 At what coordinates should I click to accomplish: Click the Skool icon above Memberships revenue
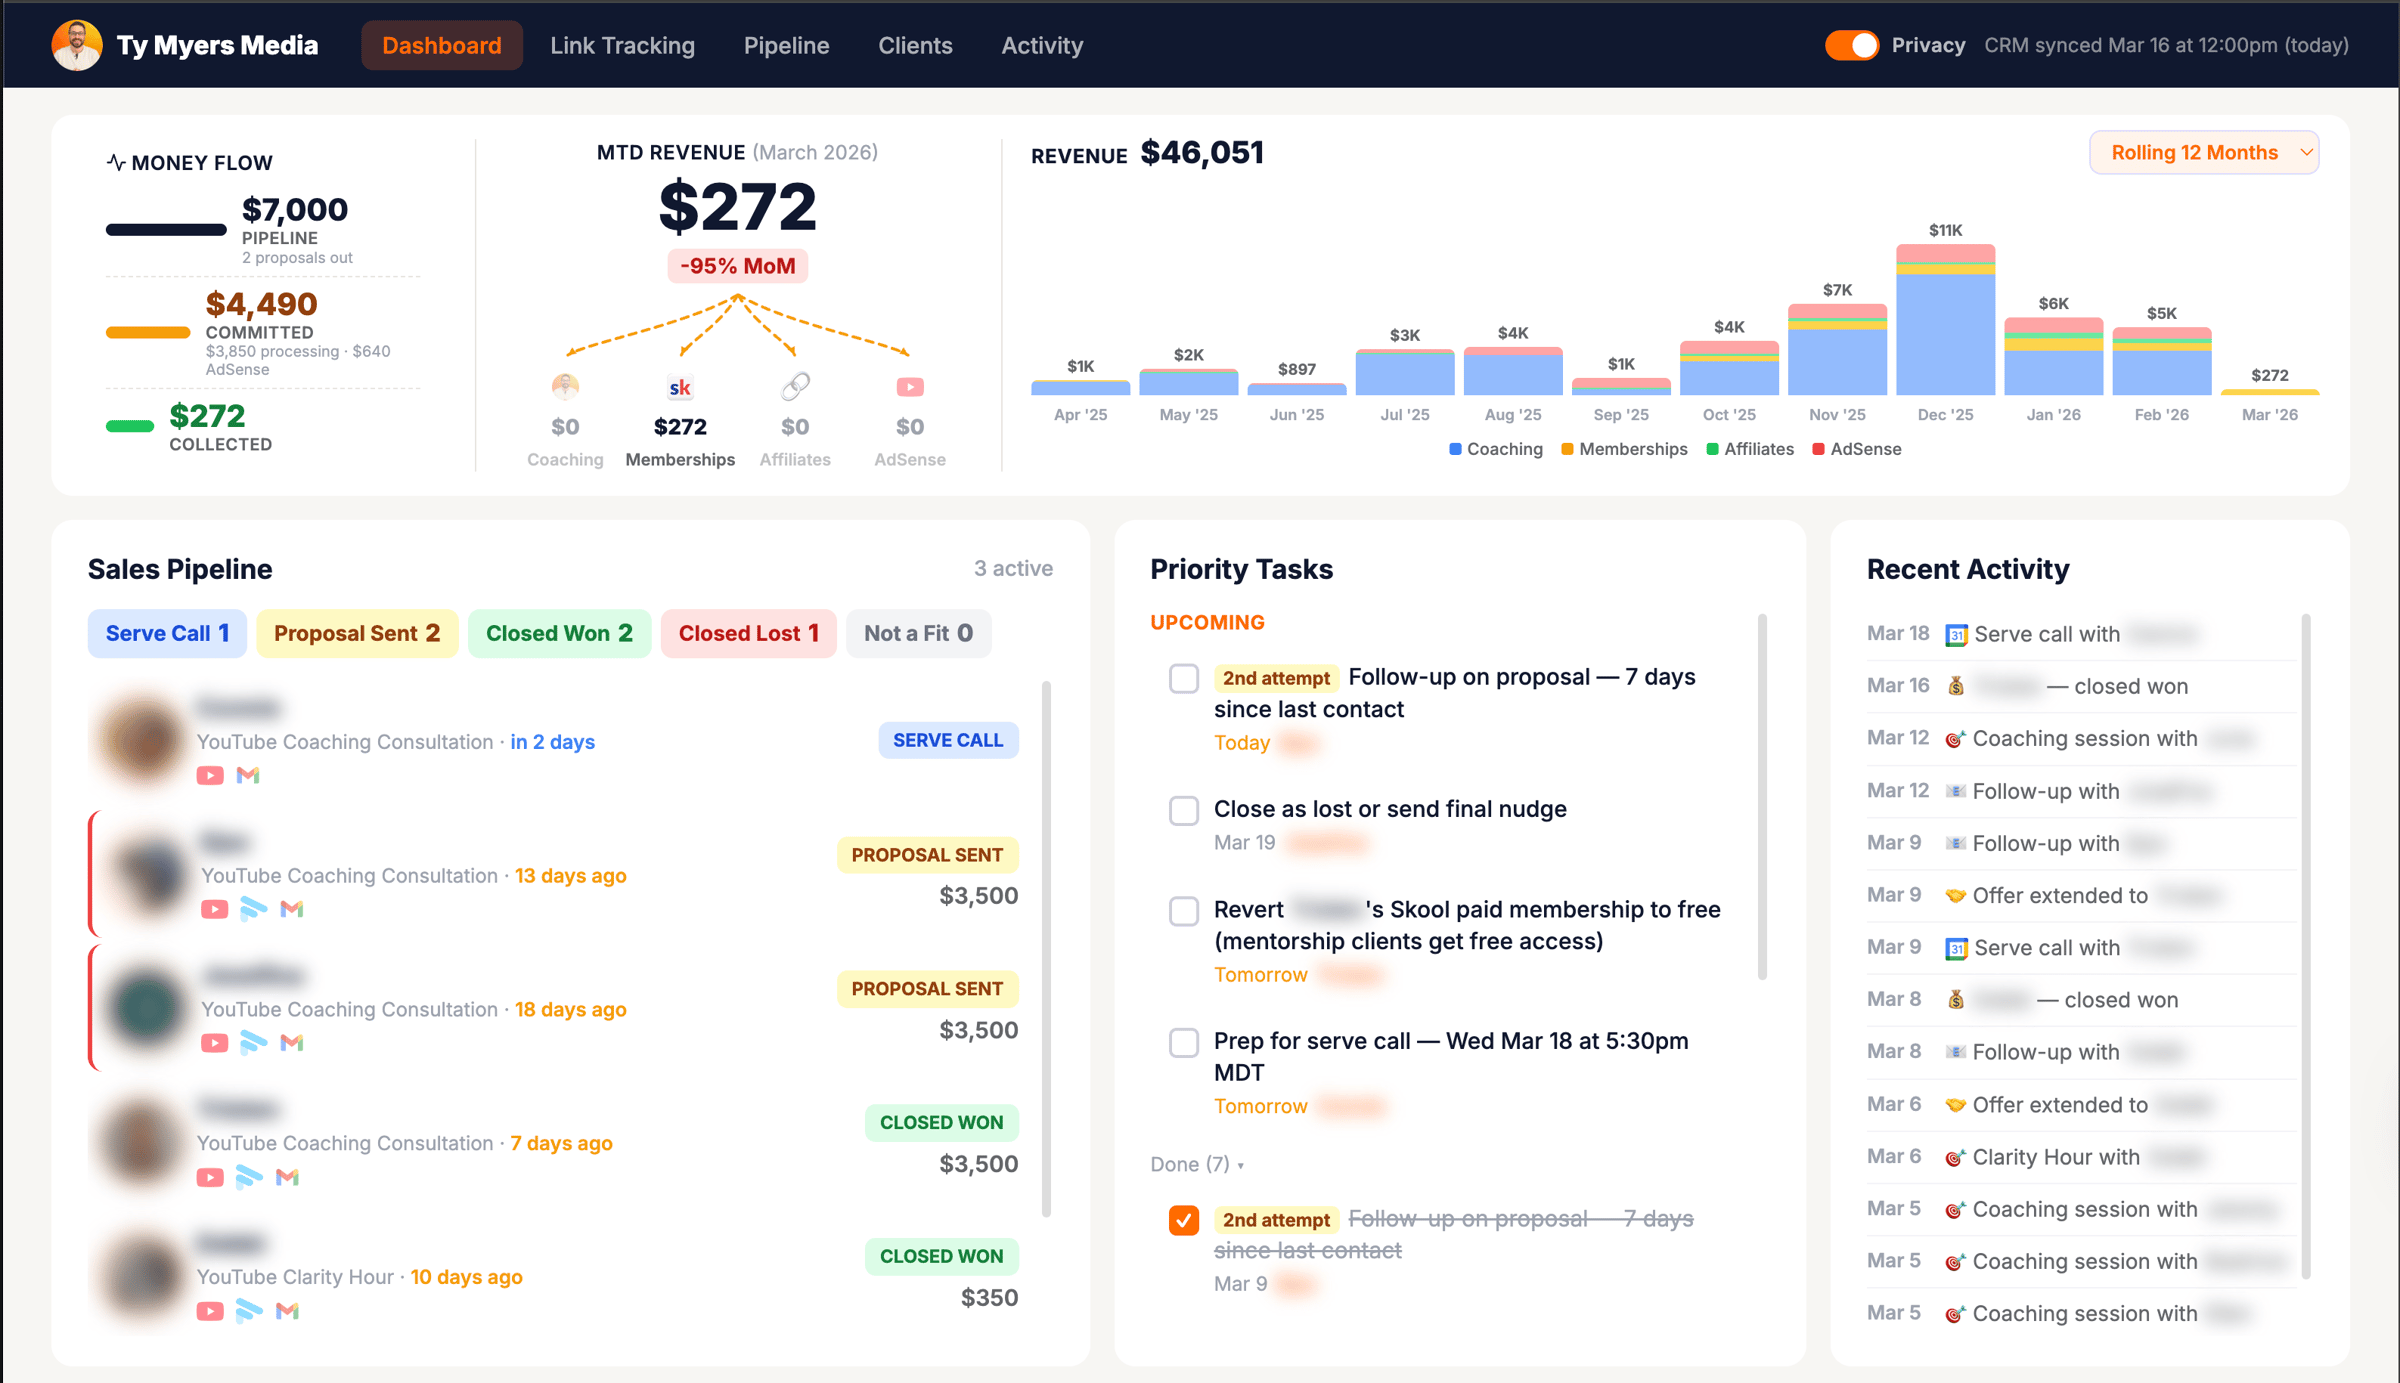click(680, 387)
